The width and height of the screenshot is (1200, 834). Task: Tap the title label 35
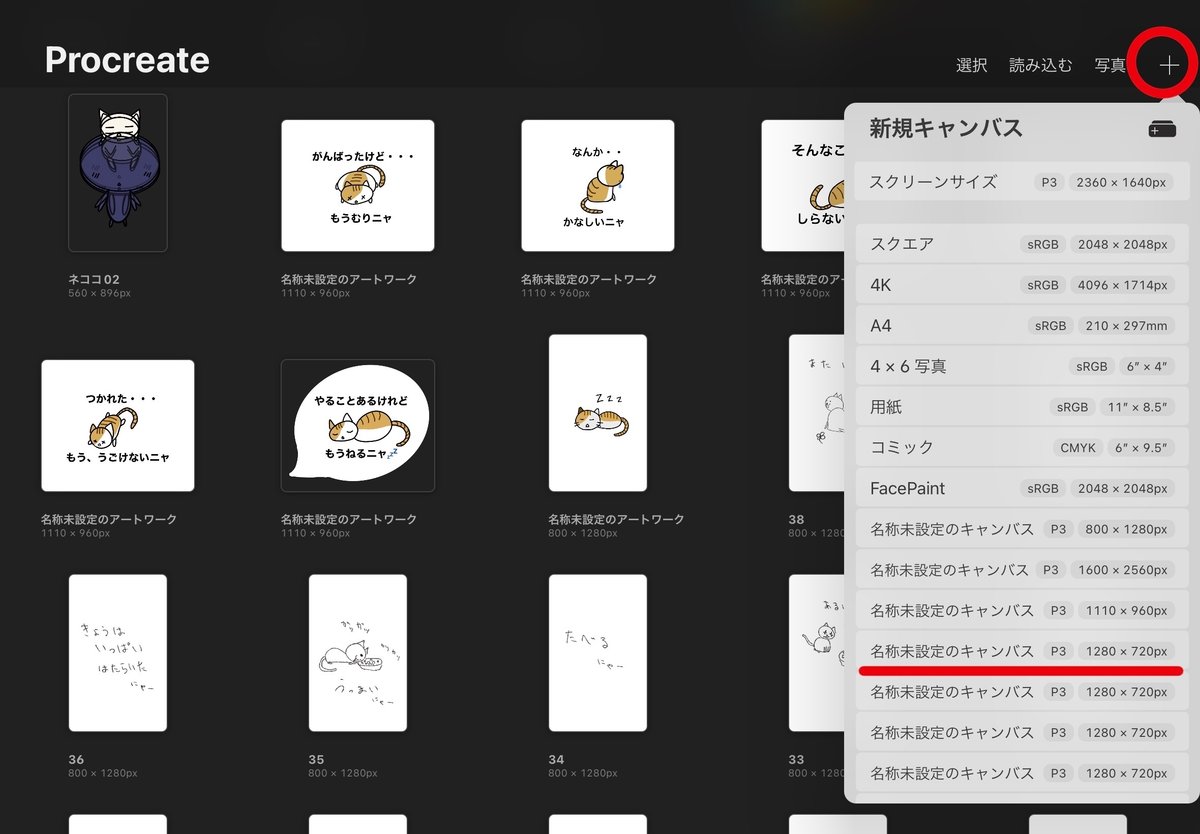coord(317,760)
